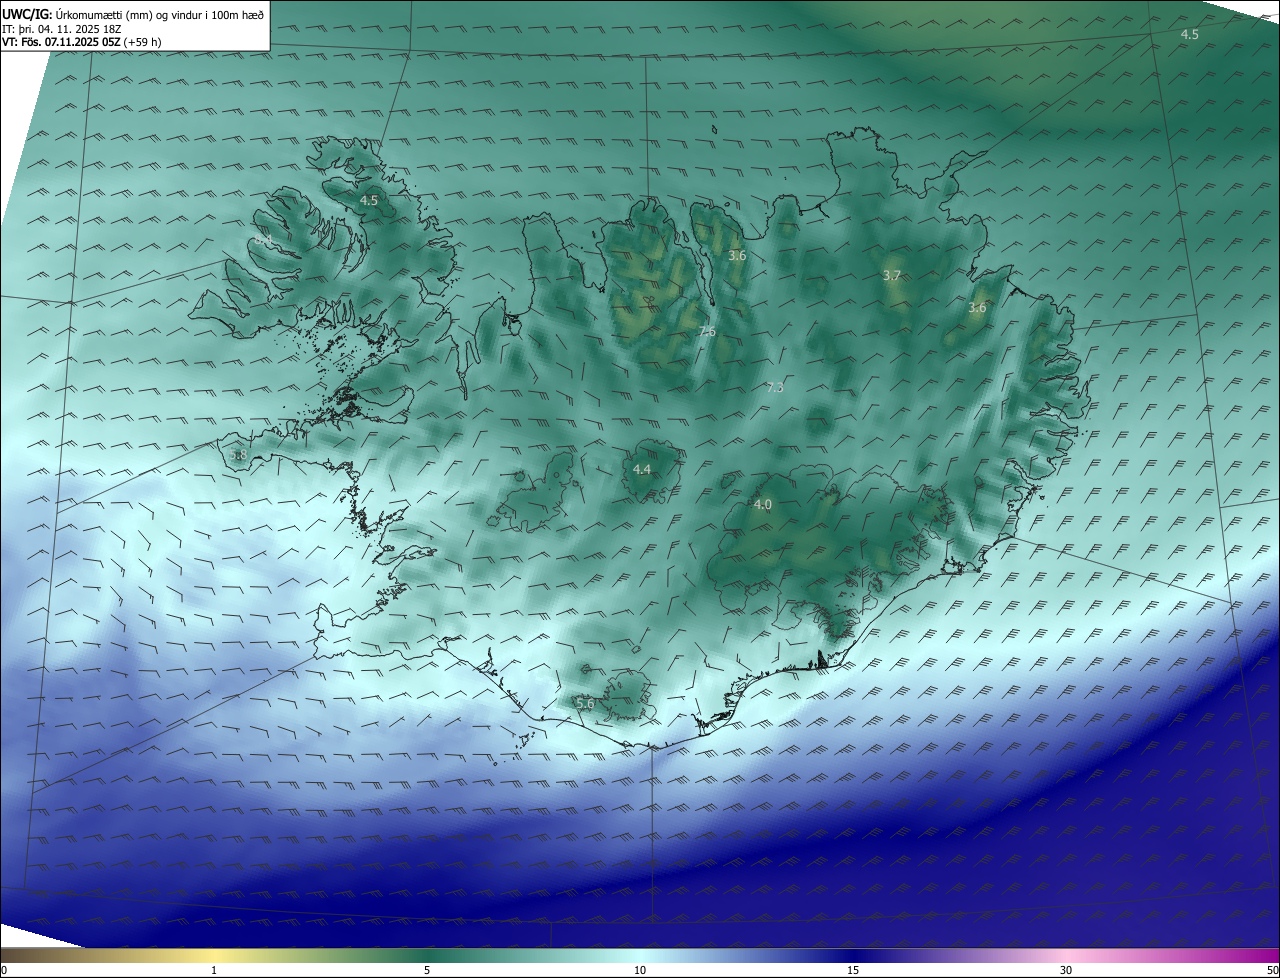Click the color scale tick label 1
1280x978 pixels.
pyautogui.click(x=214, y=970)
